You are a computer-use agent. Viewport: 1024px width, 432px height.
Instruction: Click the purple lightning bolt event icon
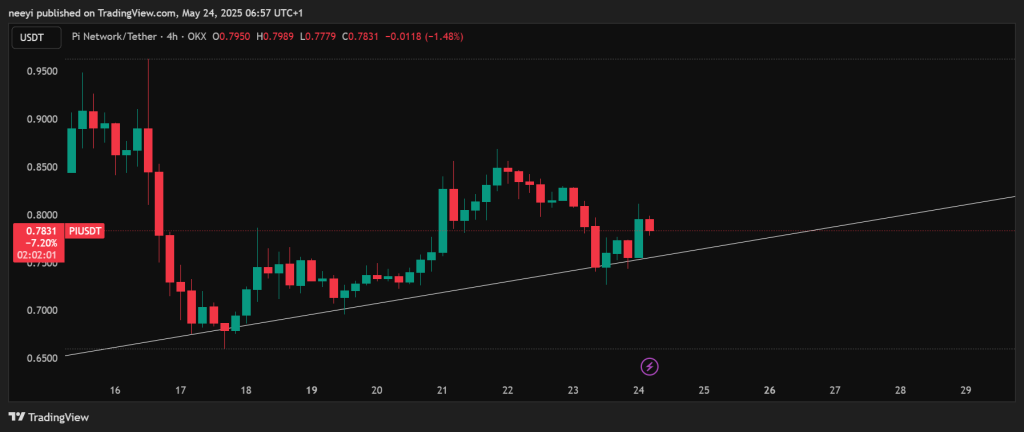650,367
